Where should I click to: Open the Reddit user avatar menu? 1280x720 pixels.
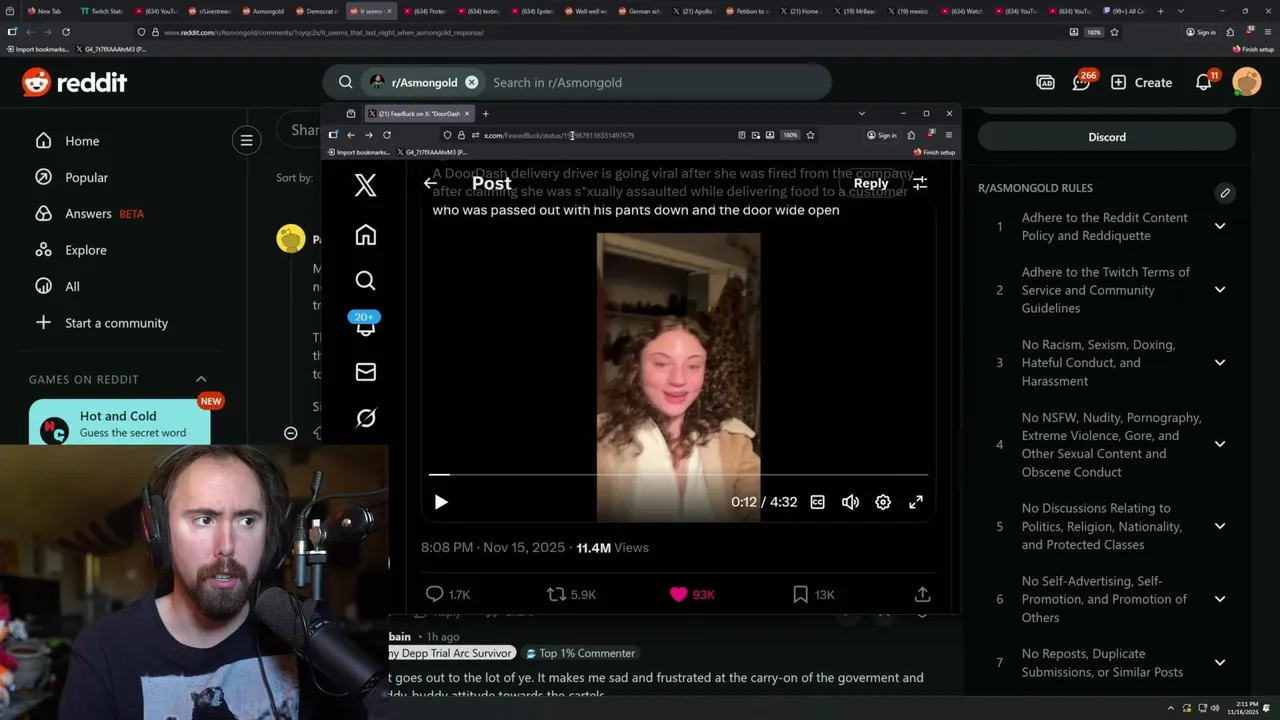point(1247,82)
